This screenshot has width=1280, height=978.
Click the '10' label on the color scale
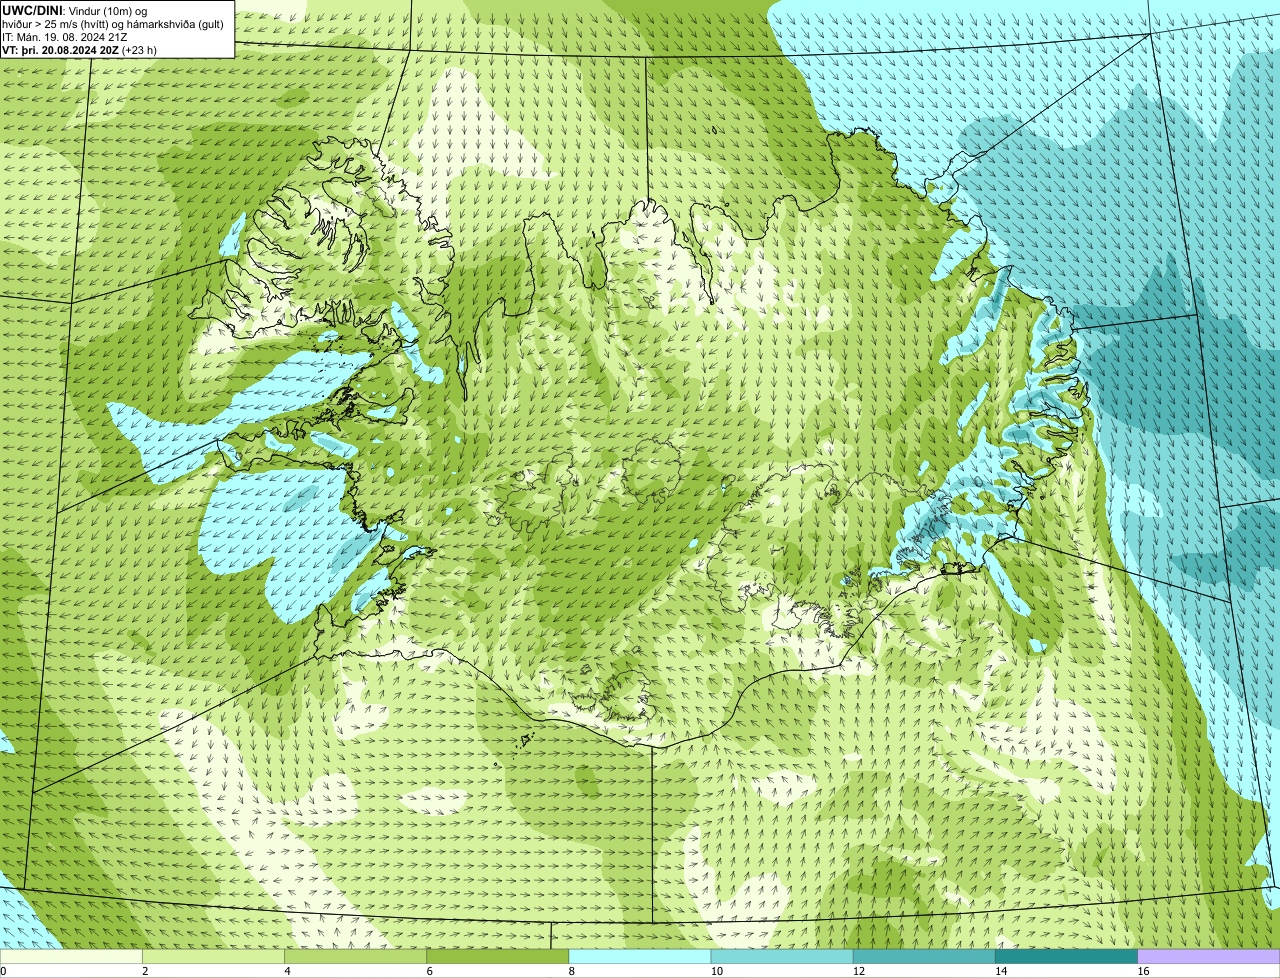(716, 971)
